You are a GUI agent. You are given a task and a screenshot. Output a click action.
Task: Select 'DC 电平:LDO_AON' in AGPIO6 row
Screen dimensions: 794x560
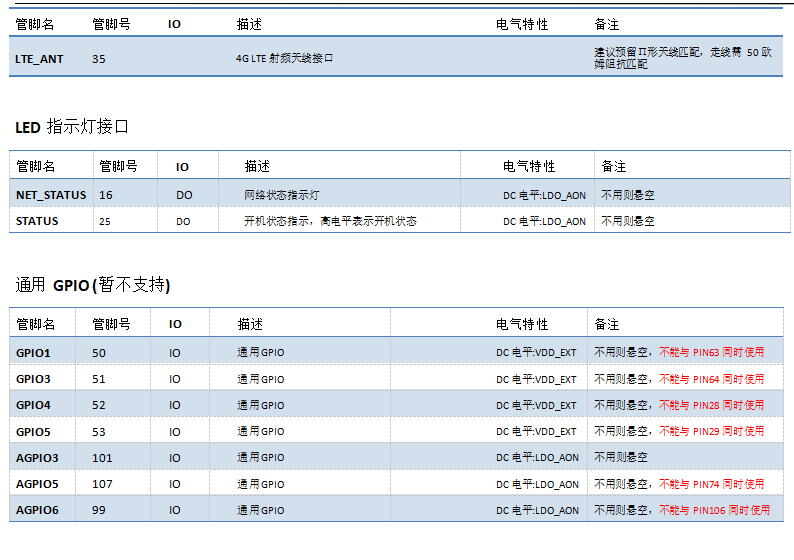point(537,510)
